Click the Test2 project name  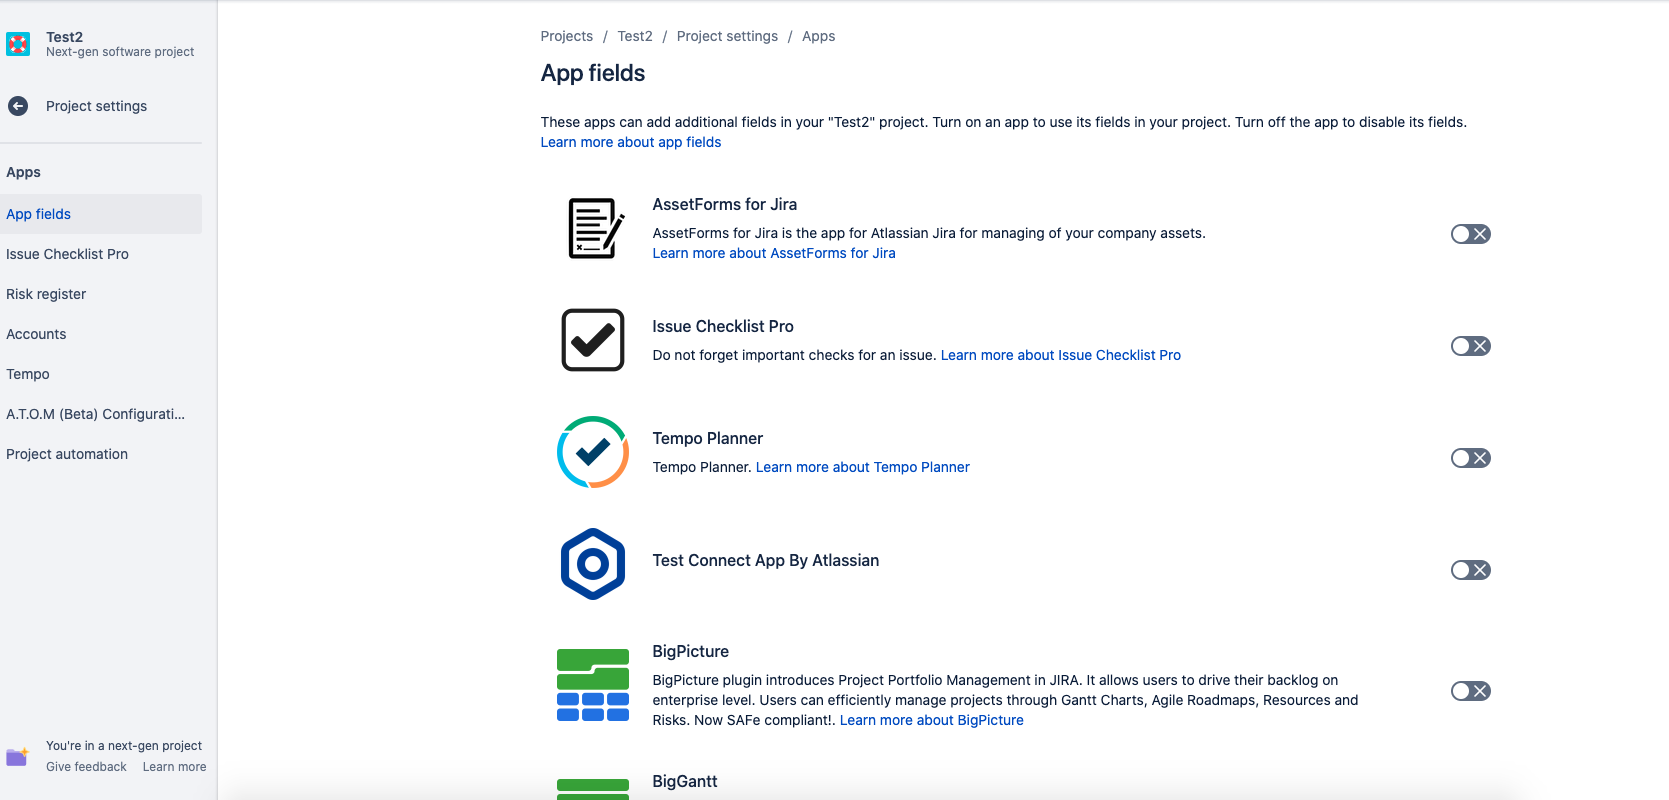pos(64,37)
